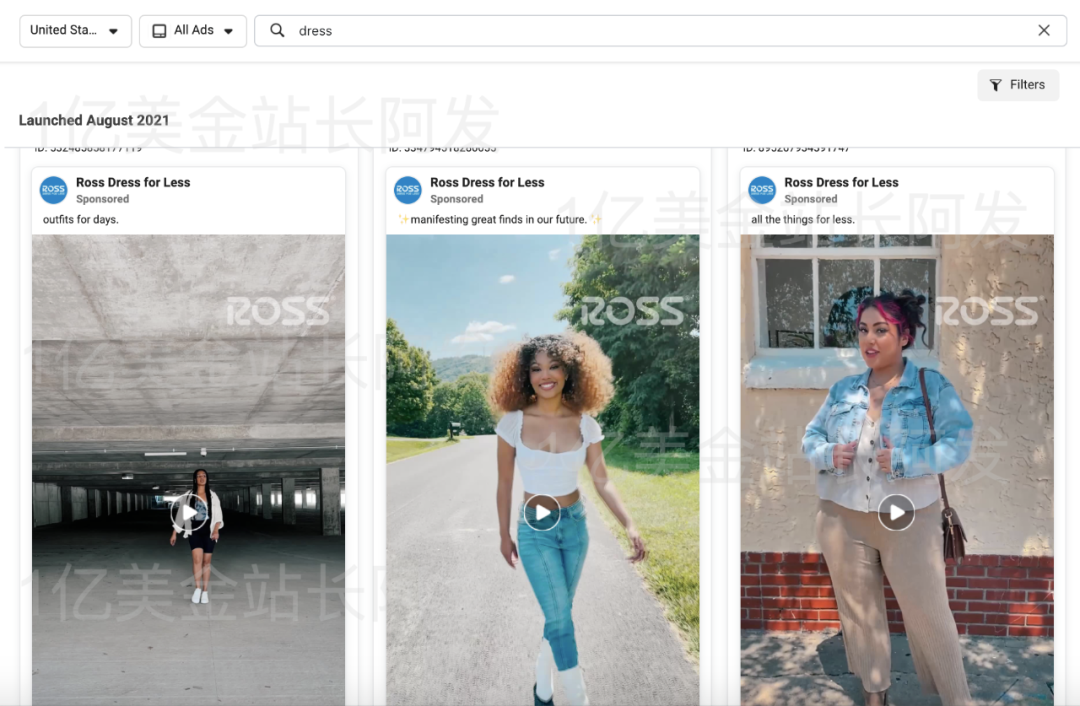
Task: Click the All Ads screen icon
Action: pyautogui.click(x=159, y=31)
